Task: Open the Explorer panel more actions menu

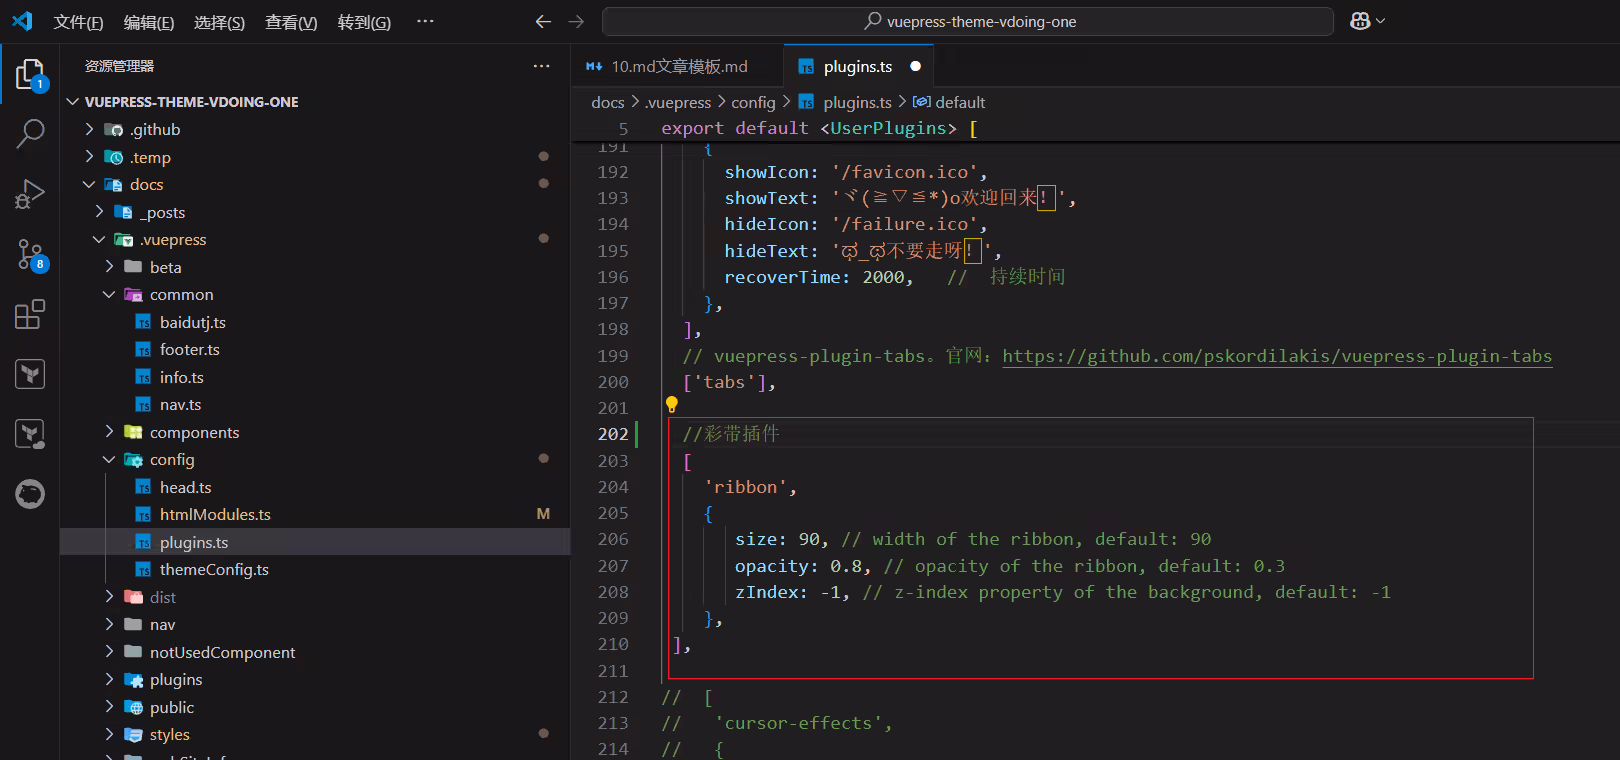Action: click(x=541, y=66)
